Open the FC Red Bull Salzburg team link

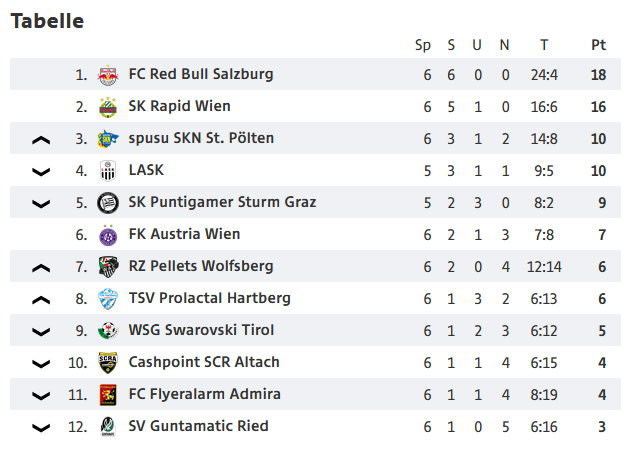(201, 74)
